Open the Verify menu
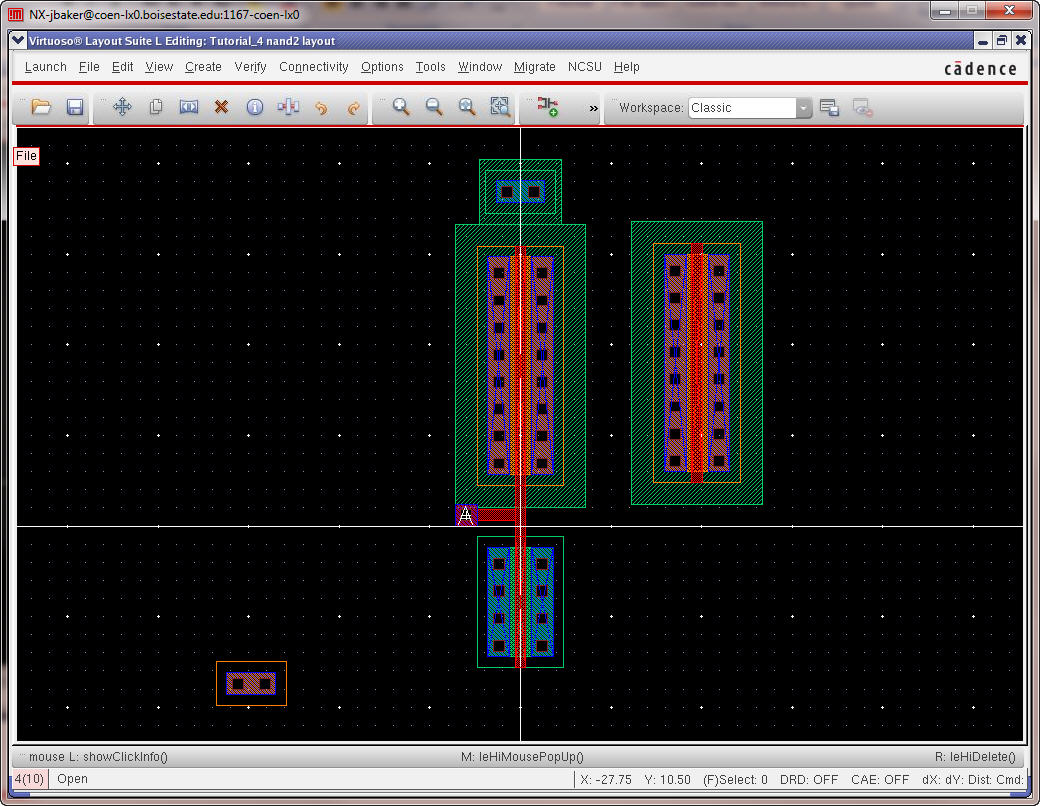Viewport: 1040px width, 806px height. [250, 67]
